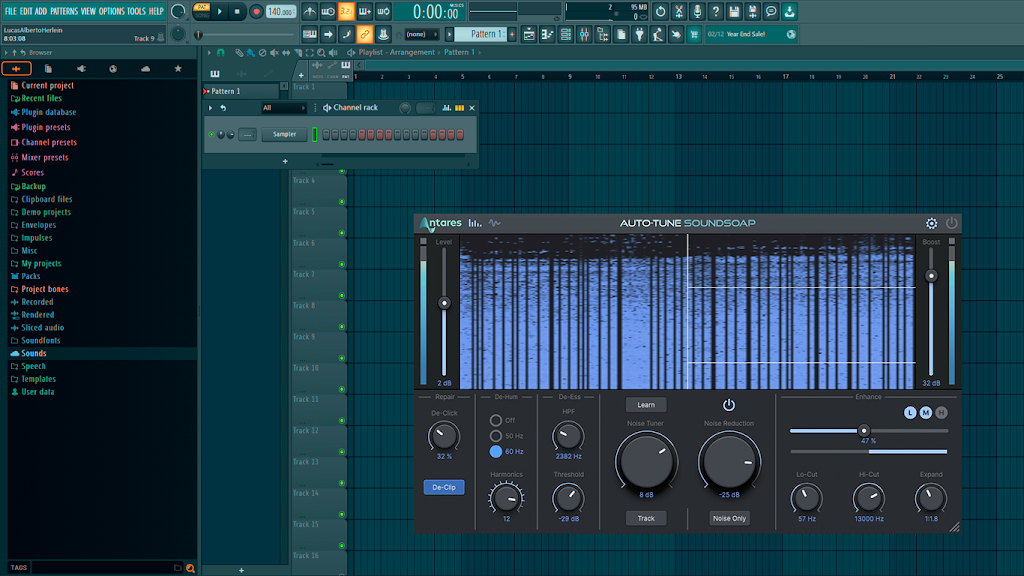Toggle the link/multilink to controllers icon

(x=364, y=34)
